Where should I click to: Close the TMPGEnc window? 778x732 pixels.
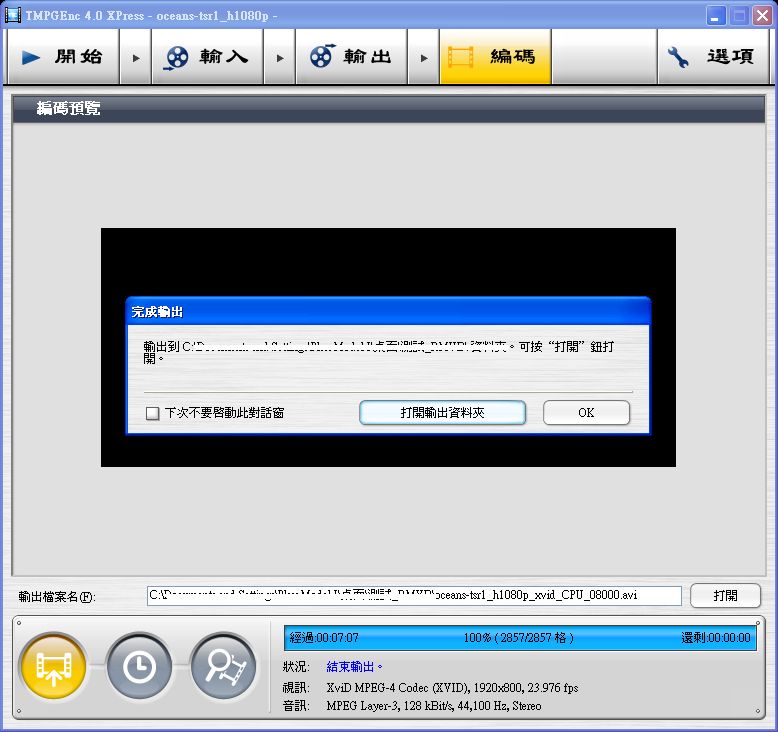tap(762, 16)
